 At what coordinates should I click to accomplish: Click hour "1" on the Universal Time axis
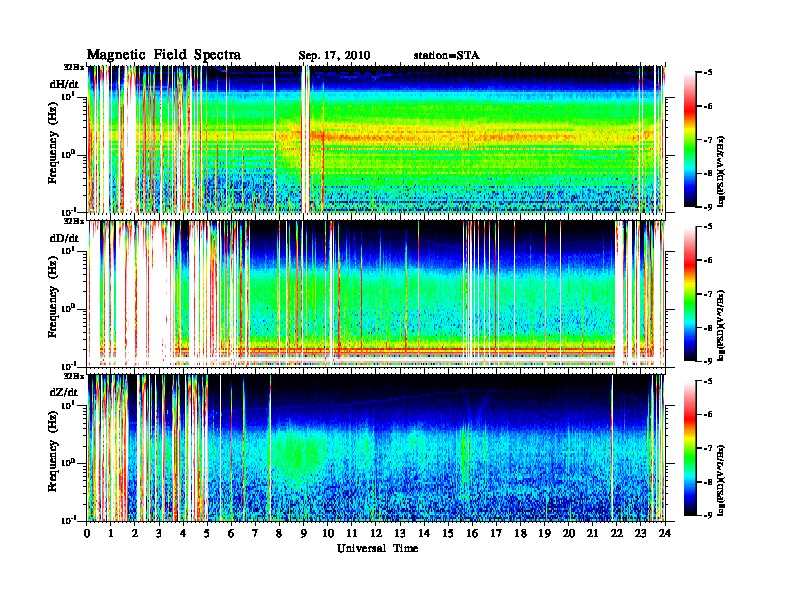coord(111,533)
